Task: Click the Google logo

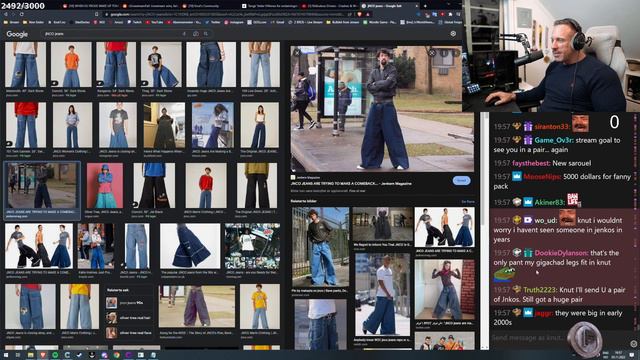Action: point(17,34)
